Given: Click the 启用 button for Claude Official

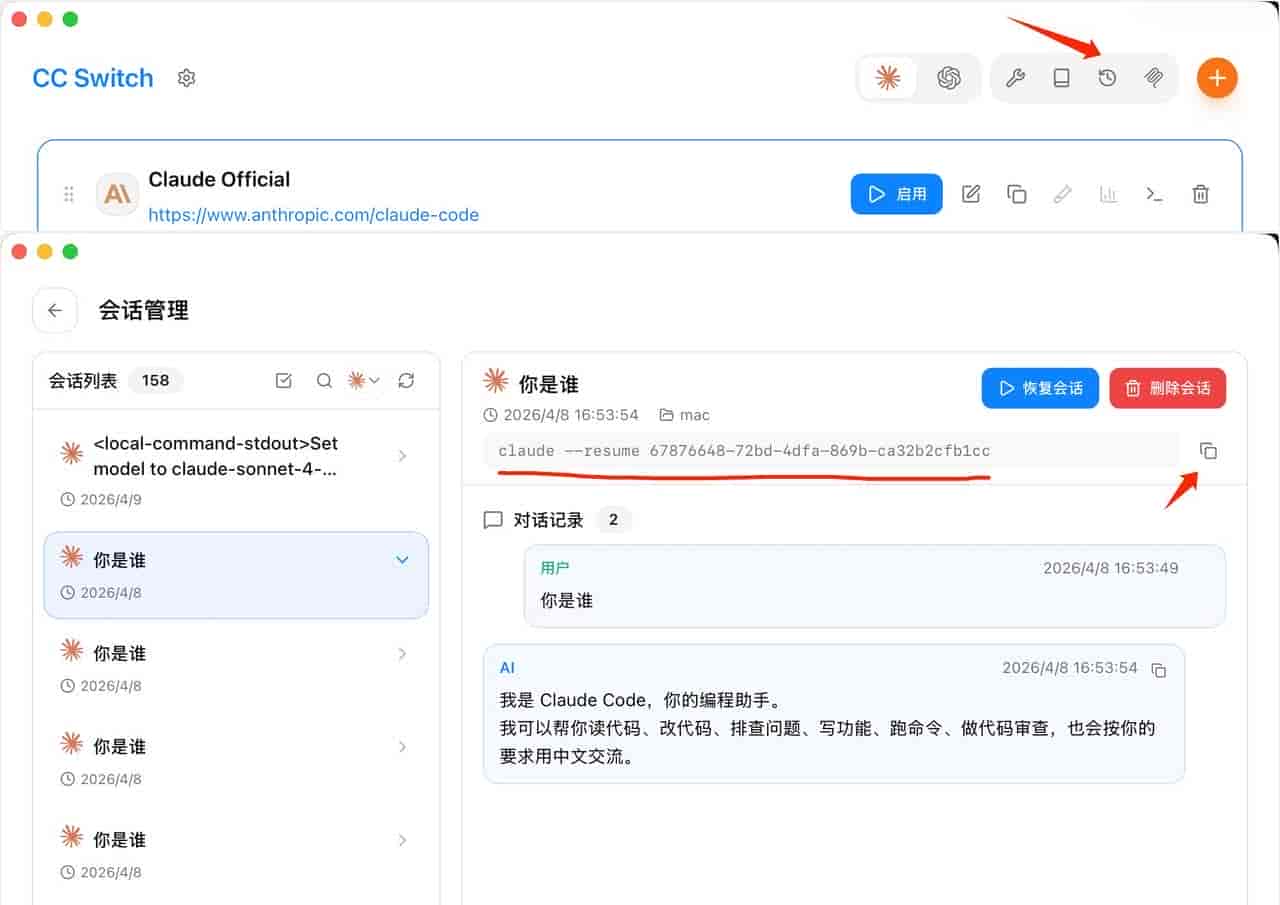Looking at the screenshot, I should [897, 194].
